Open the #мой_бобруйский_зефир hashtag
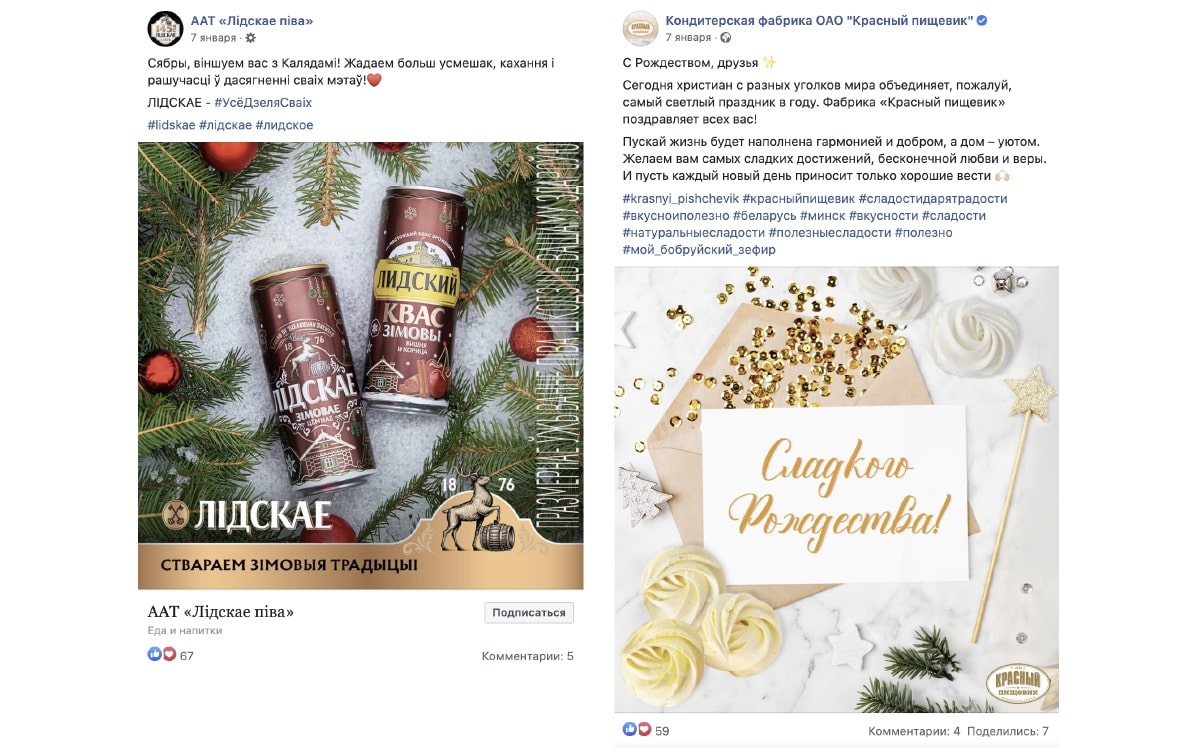This screenshot has width=1200, height=754. 698,249
